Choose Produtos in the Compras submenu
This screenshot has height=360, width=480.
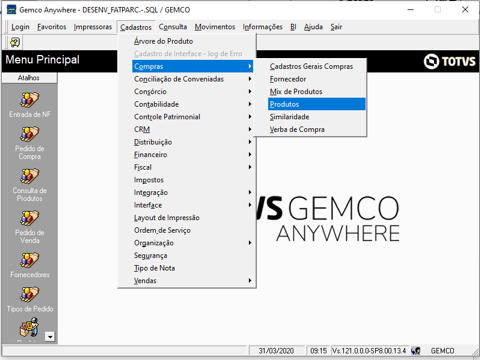[x=317, y=104]
